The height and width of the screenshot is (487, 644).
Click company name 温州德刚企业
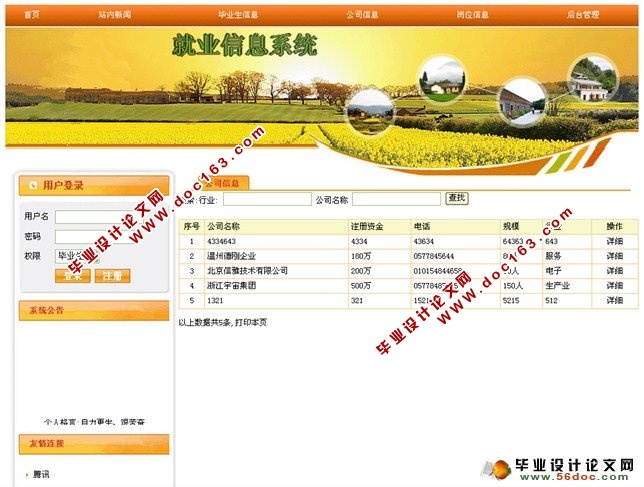[x=231, y=256]
